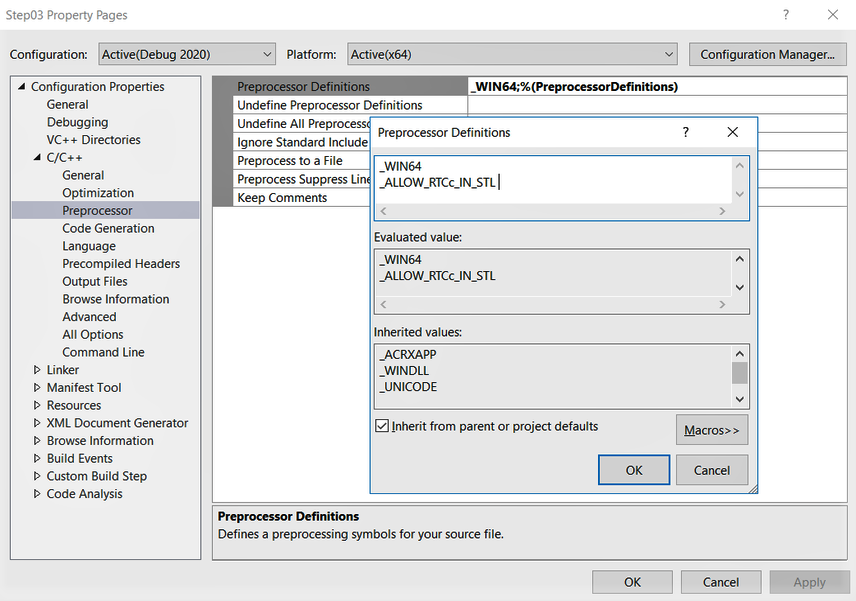The height and width of the screenshot is (601, 856).
Task: Open Configuration Manager
Action: click(x=768, y=55)
